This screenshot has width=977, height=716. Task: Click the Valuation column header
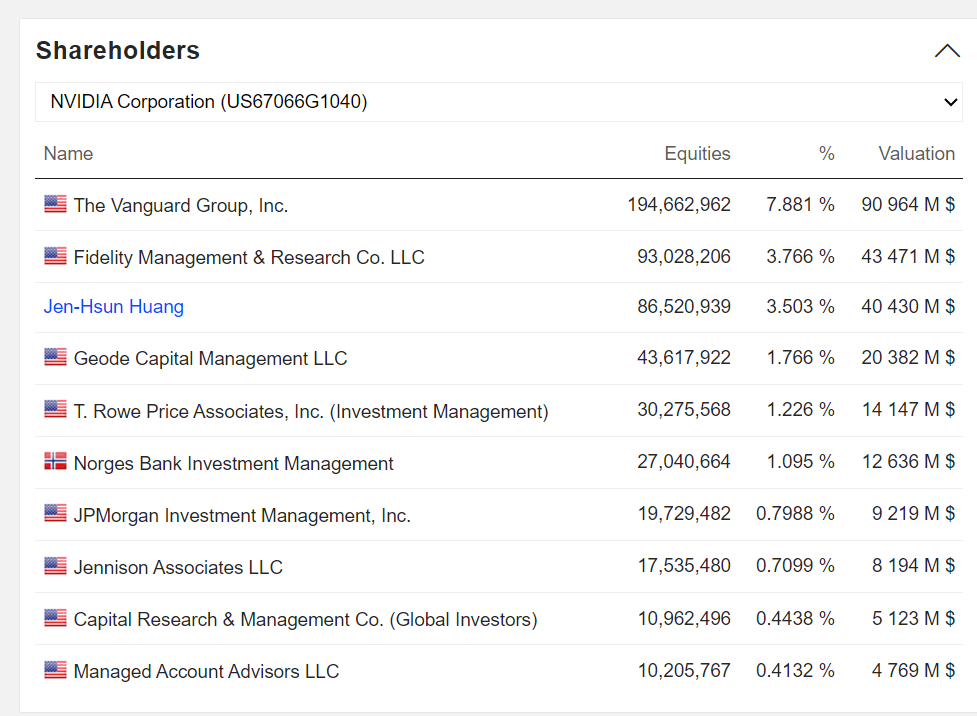[x=916, y=154]
